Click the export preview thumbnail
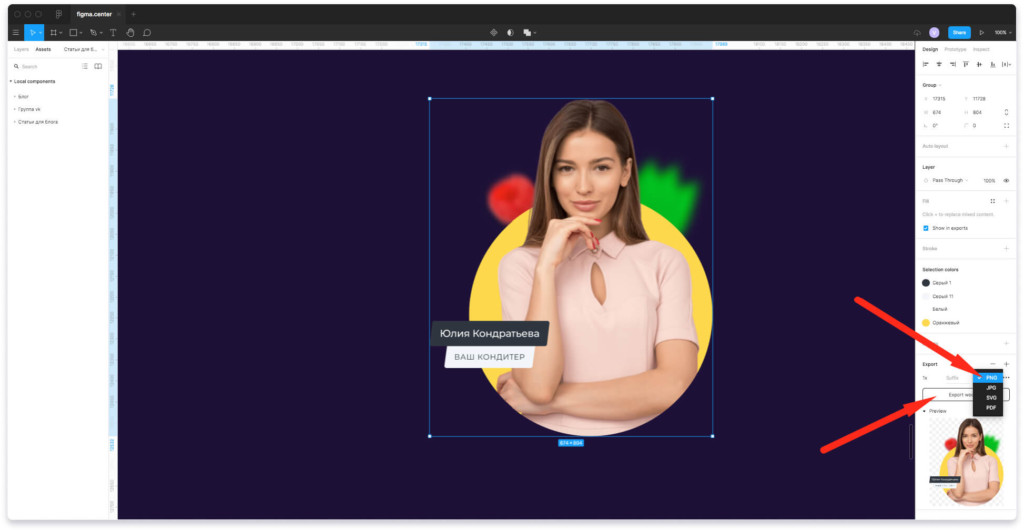1024x531 pixels. [x=965, y=461]
